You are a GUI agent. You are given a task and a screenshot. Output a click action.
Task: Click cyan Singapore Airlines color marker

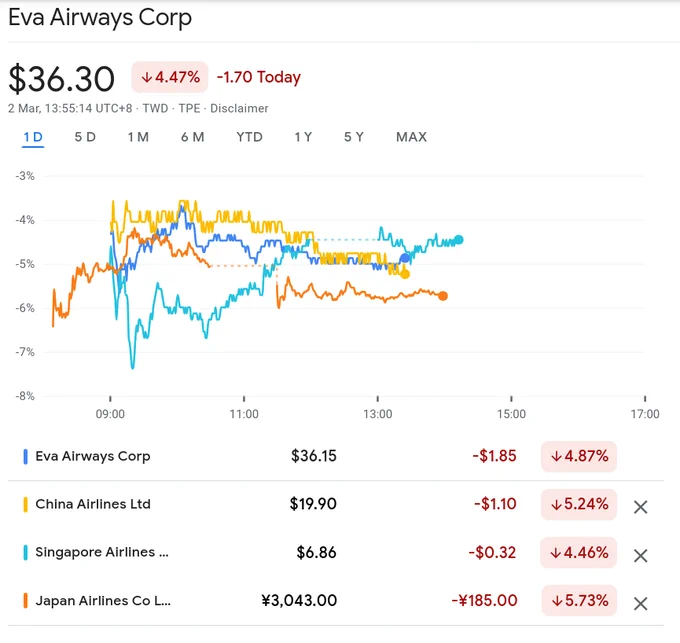(x=25, y=552)
